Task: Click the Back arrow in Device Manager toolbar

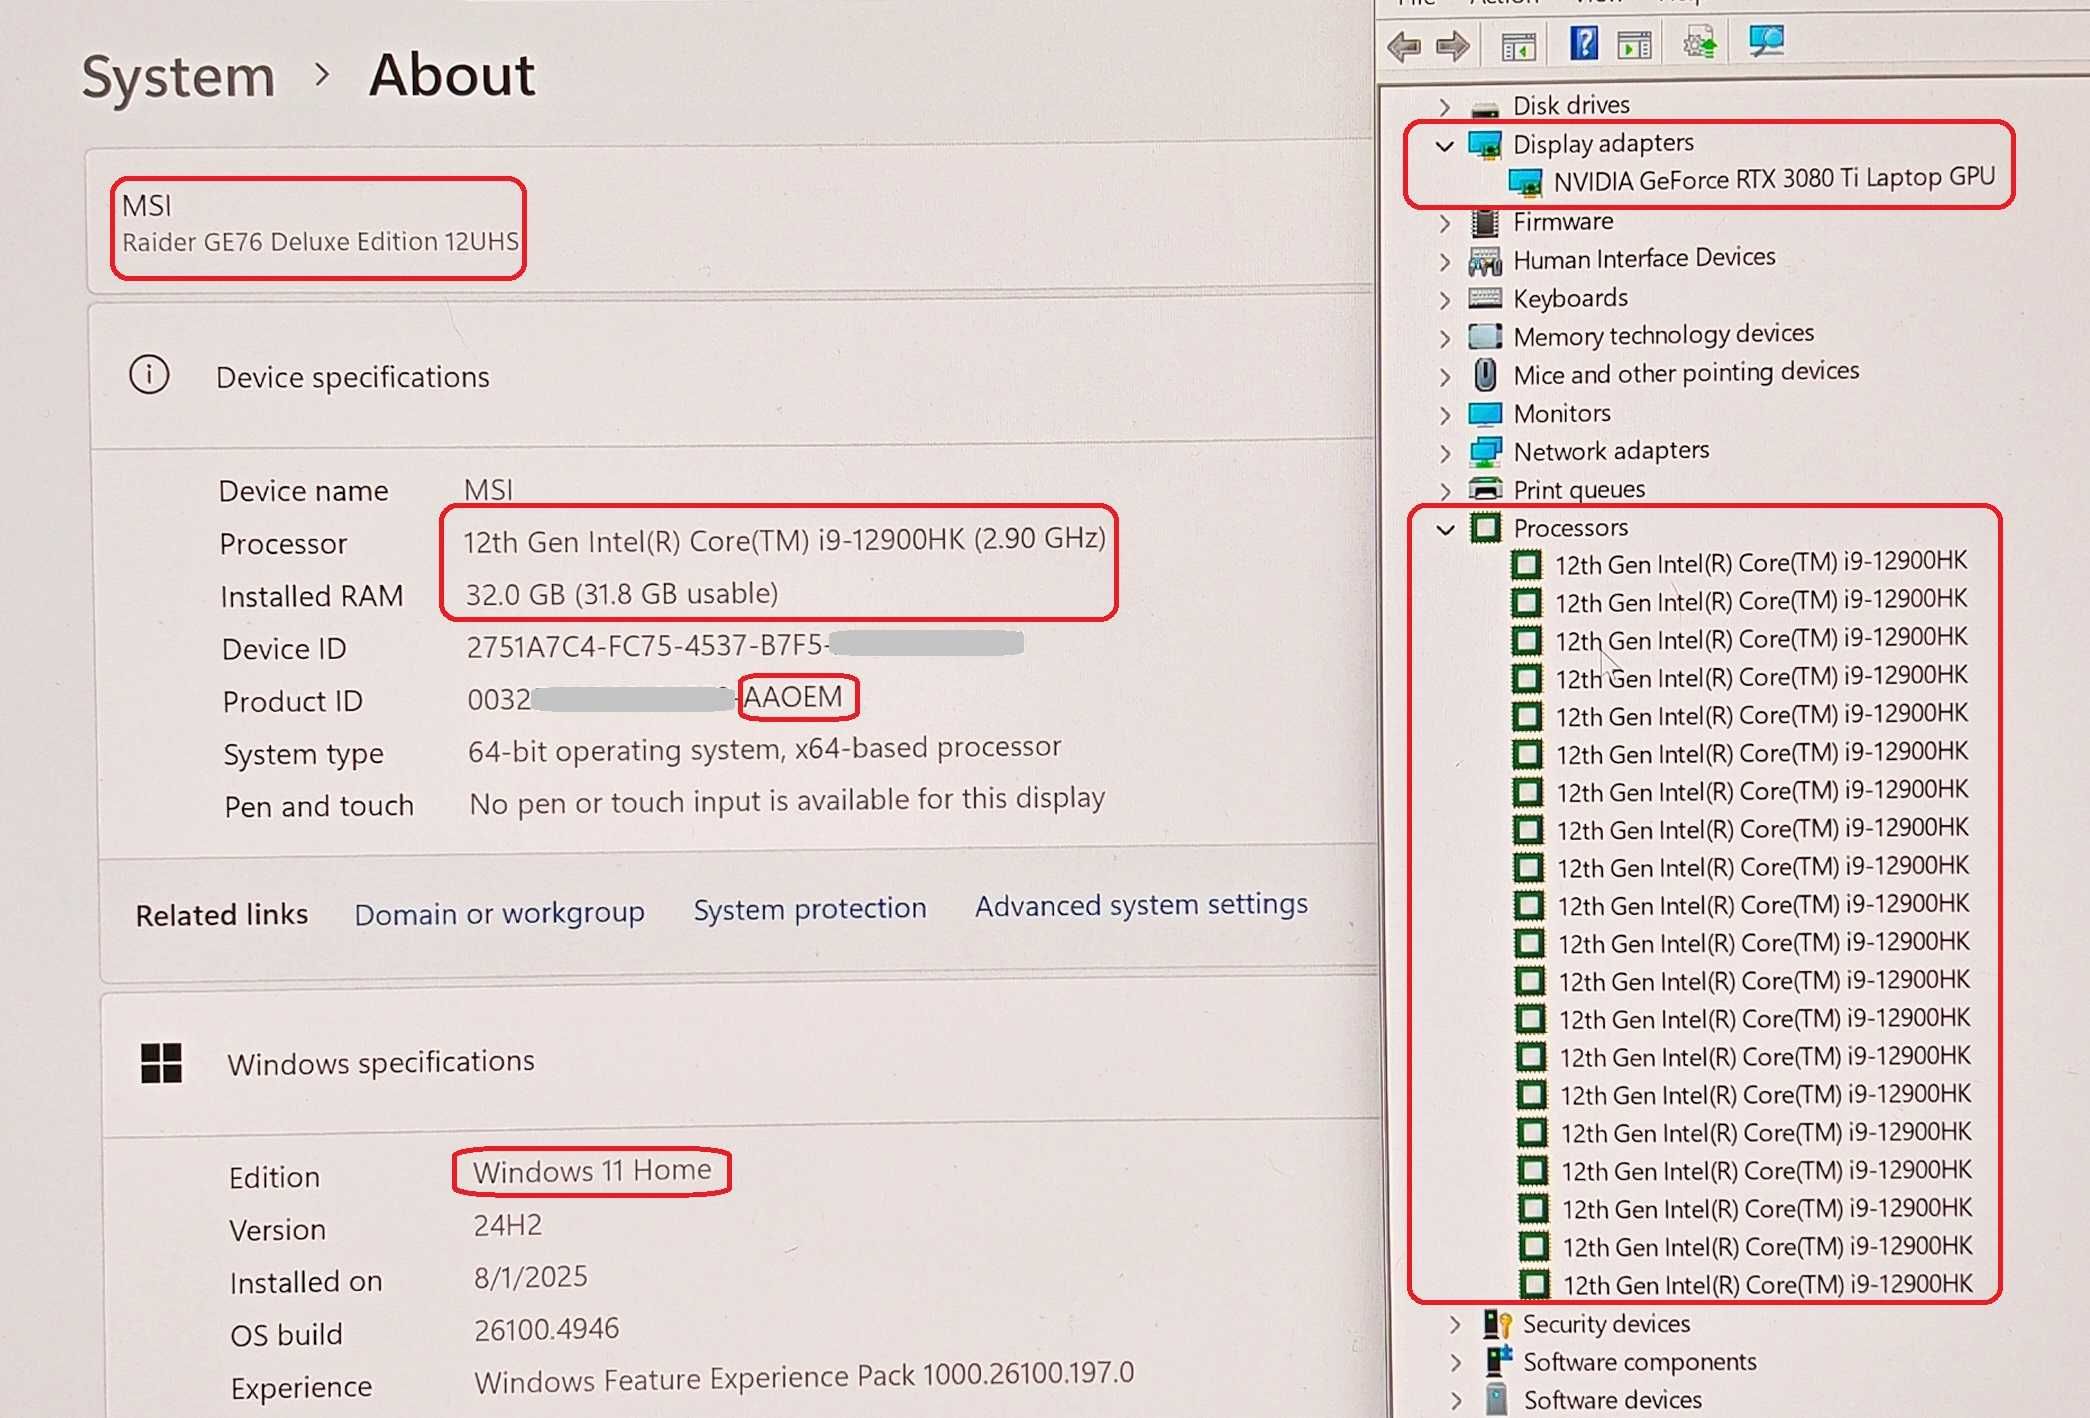Action: point(1405,46)
